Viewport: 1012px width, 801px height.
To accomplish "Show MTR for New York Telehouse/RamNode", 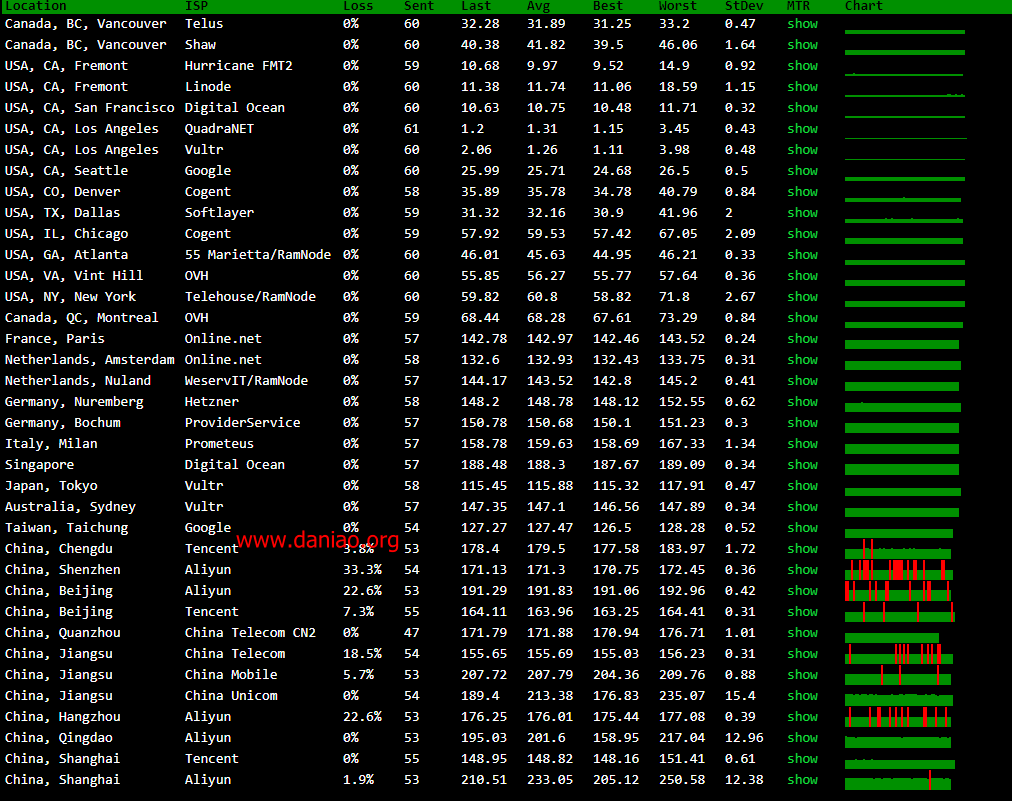I will click(802, 297).
